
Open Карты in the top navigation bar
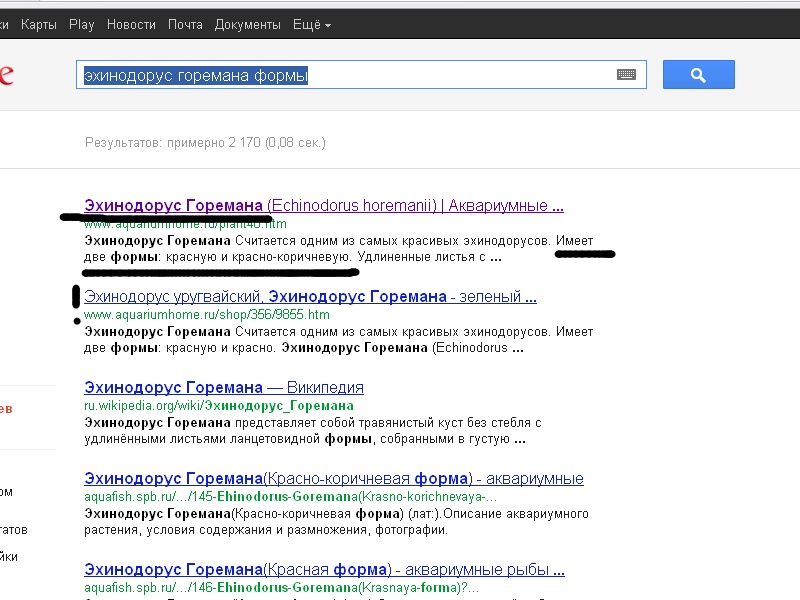[x=38, y=24]
